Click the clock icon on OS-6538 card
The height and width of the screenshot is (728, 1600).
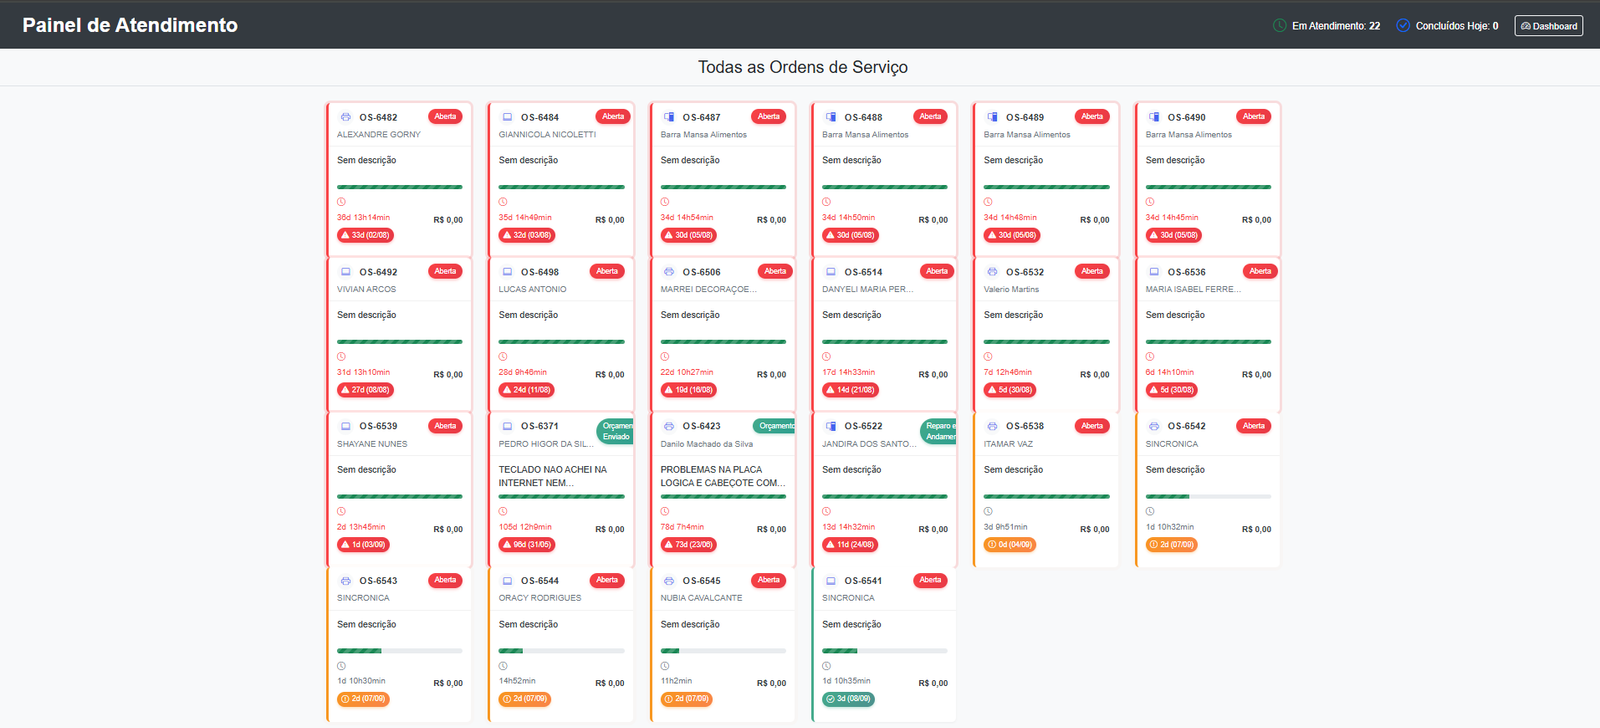[x=988, y=511]
